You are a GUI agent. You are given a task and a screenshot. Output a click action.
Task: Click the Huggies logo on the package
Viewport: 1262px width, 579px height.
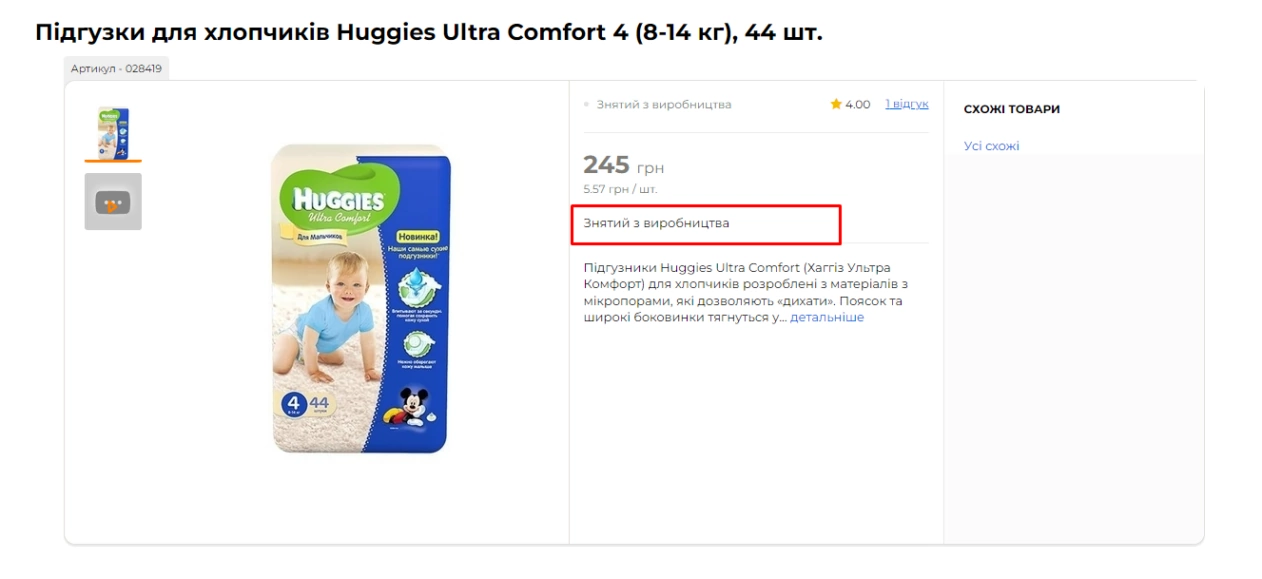[x=337, y=194]
